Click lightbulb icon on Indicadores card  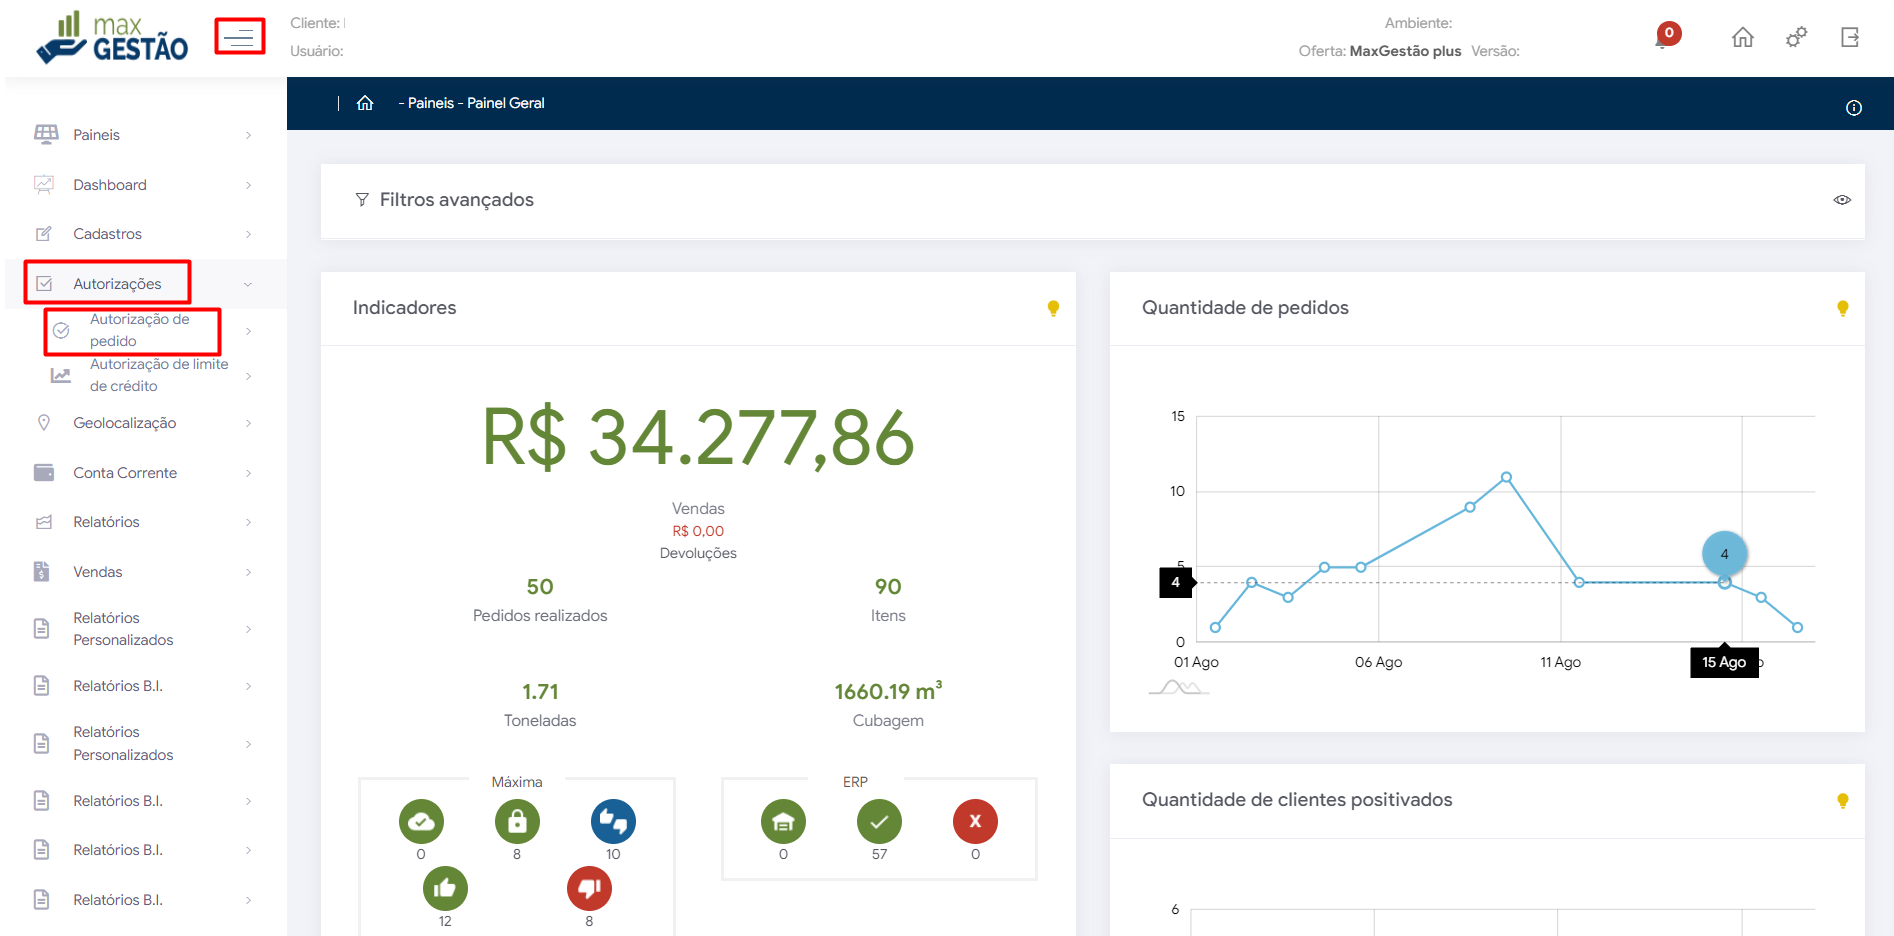pyautogui.click(x=1053, y=308)
